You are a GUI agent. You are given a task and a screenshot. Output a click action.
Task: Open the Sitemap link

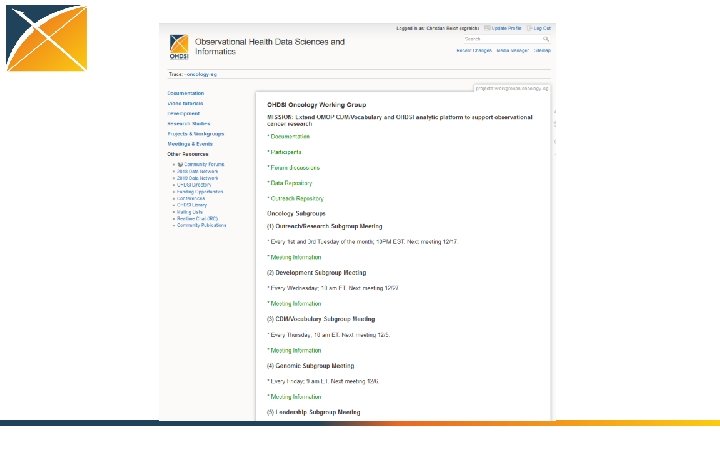(x=542, y=51)
